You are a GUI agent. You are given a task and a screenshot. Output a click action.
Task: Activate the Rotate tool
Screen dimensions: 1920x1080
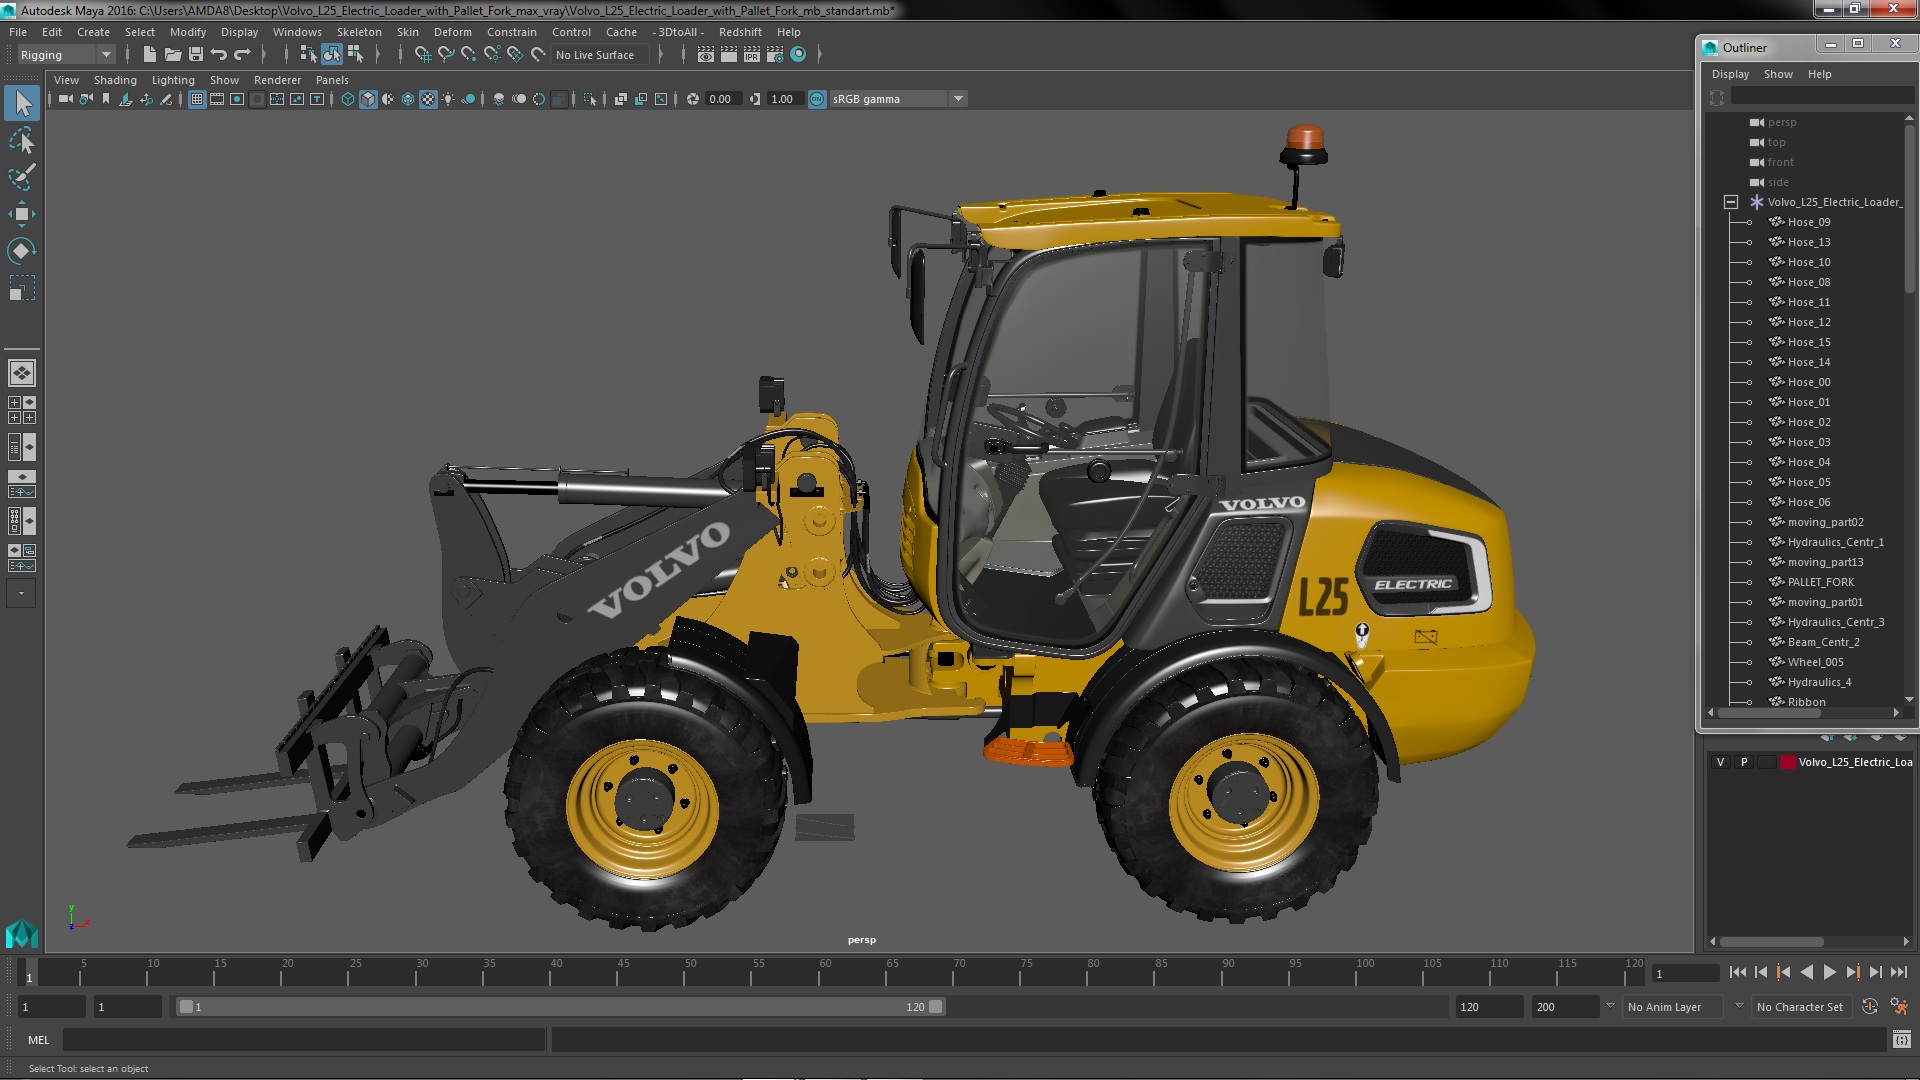(x=22, y=251)
